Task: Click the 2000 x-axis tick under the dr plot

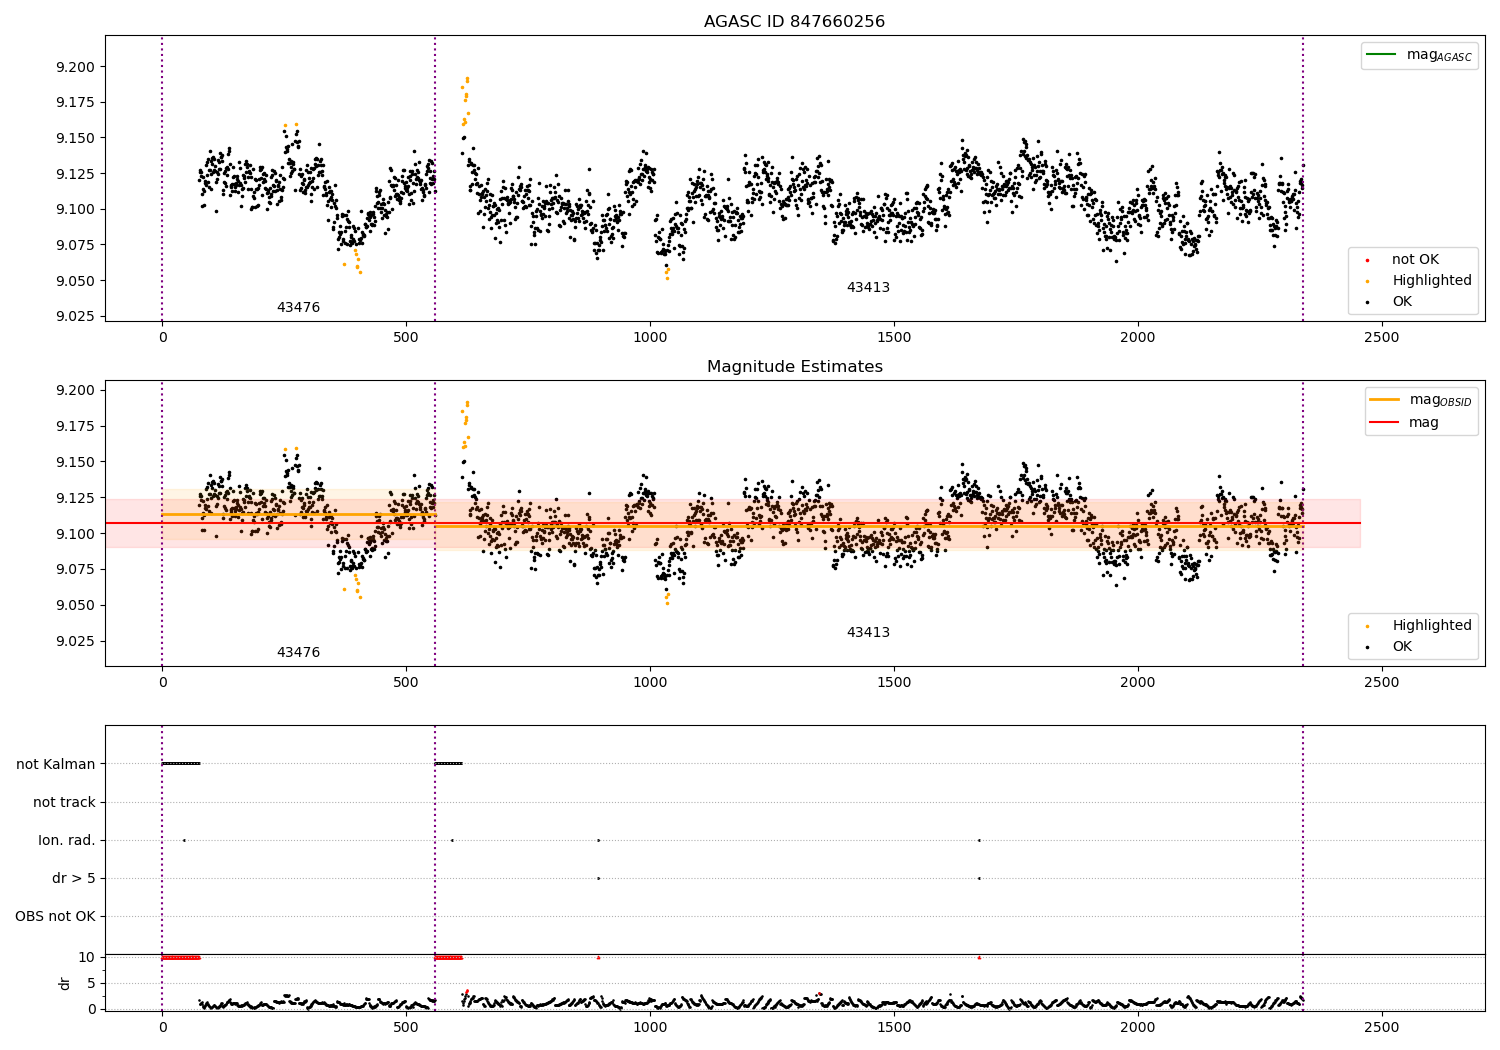Action: tap(1138, 1027)
